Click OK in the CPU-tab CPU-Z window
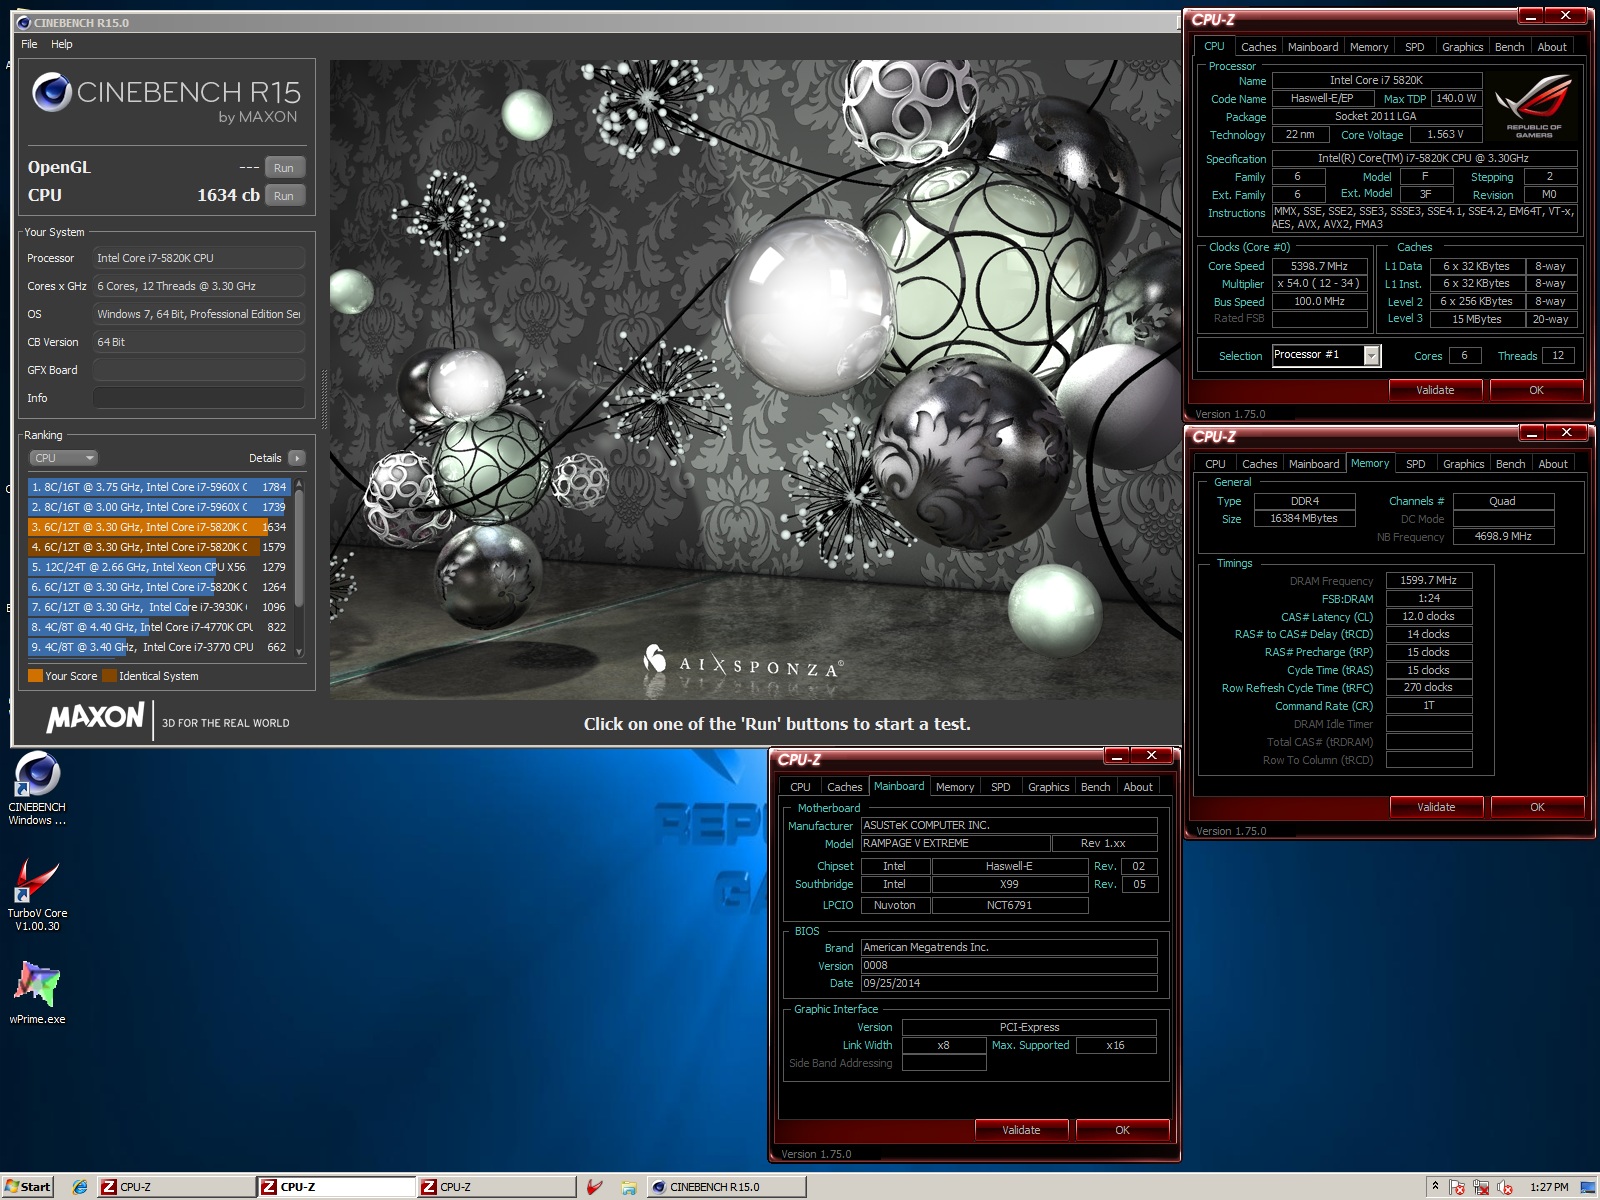Image resolution: width=1600 pixels, height=1200 pixels. coord(1536,390)
